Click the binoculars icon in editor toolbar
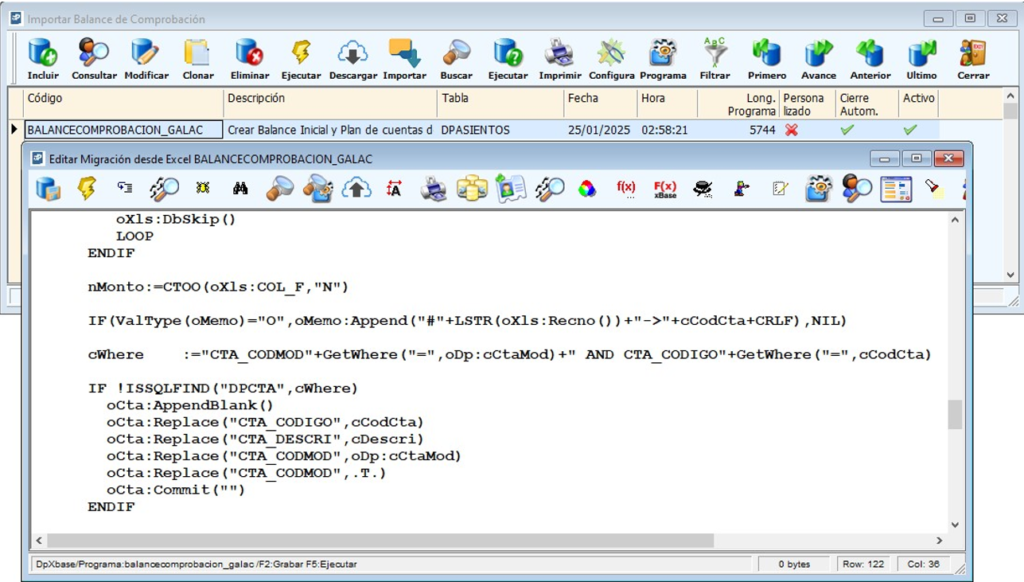The image size is (1024, 582). [240, 188]
